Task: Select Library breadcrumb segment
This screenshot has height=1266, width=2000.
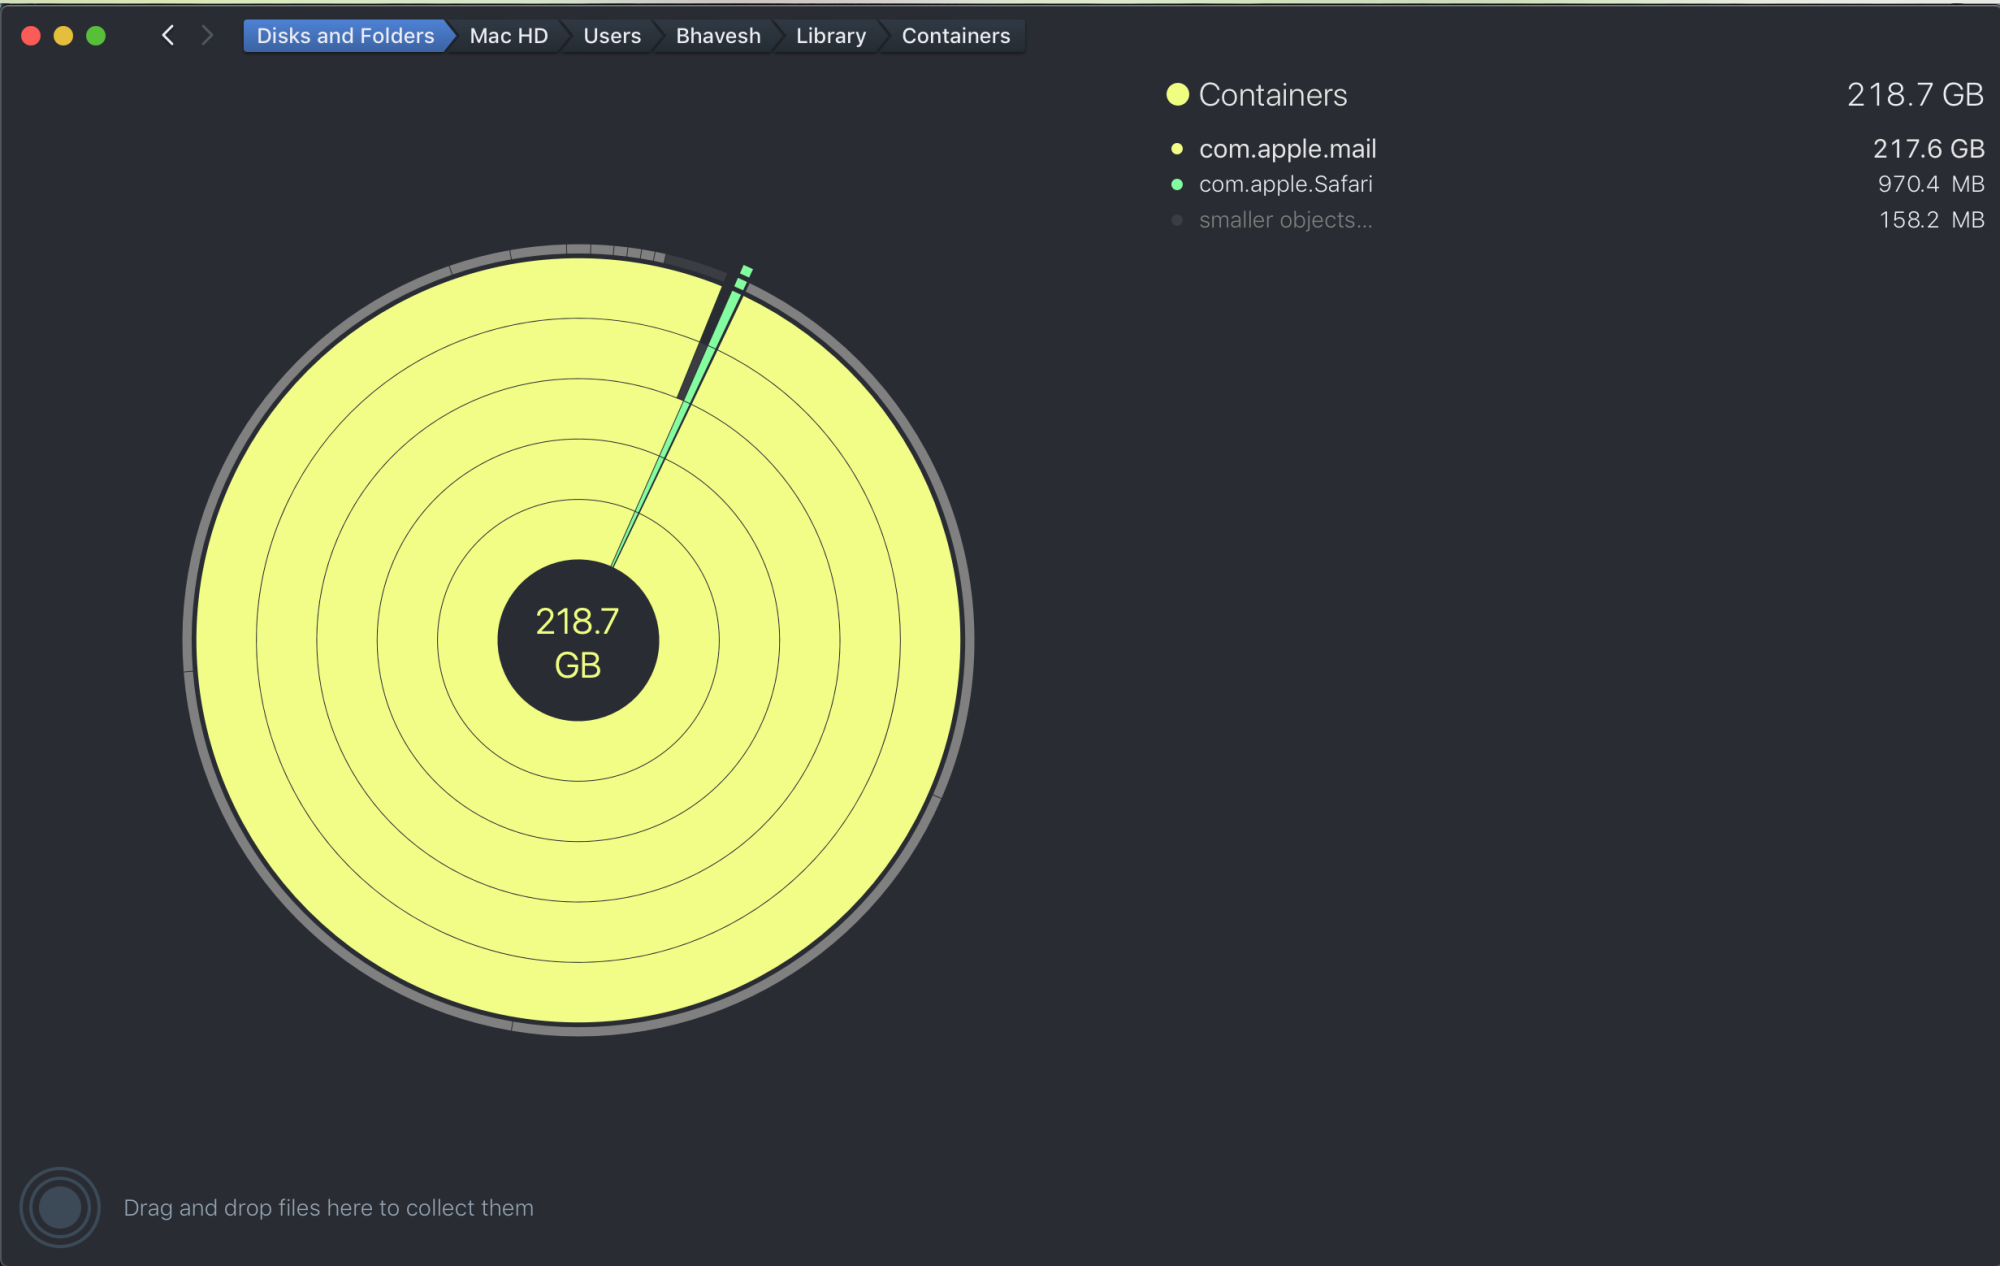Action: (x=830, y=36)
